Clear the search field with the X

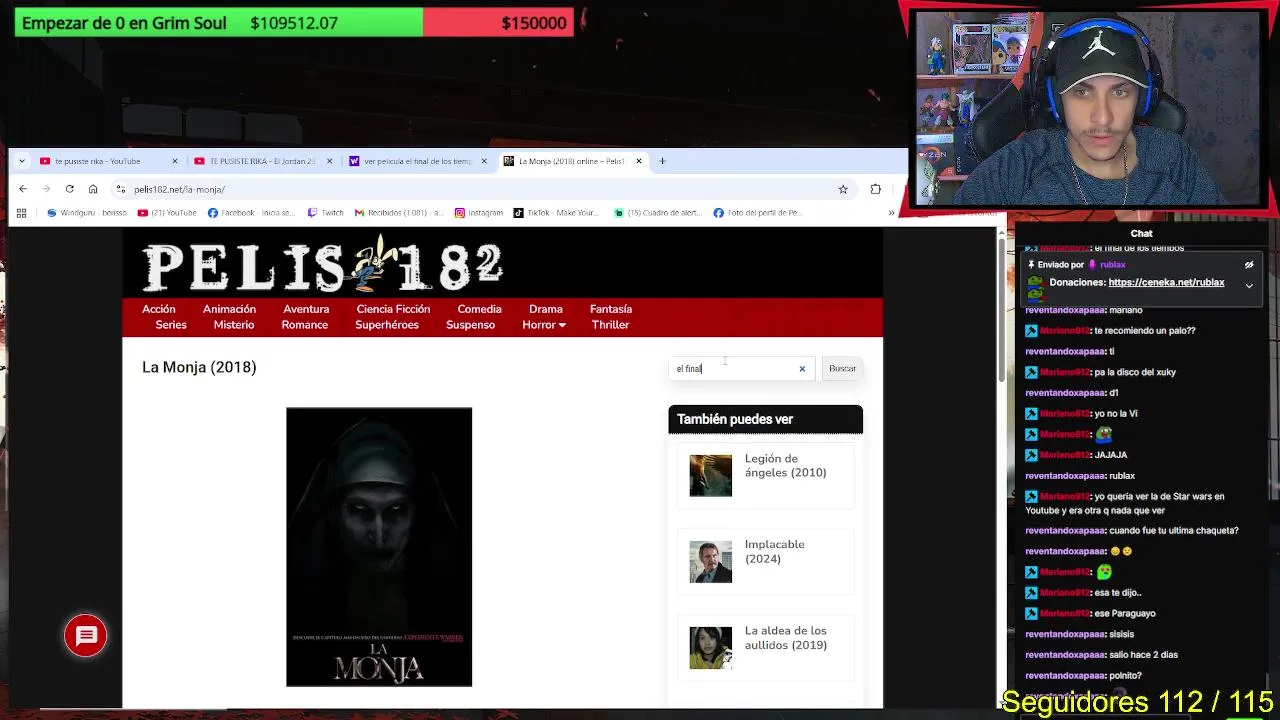click(802, 369)
